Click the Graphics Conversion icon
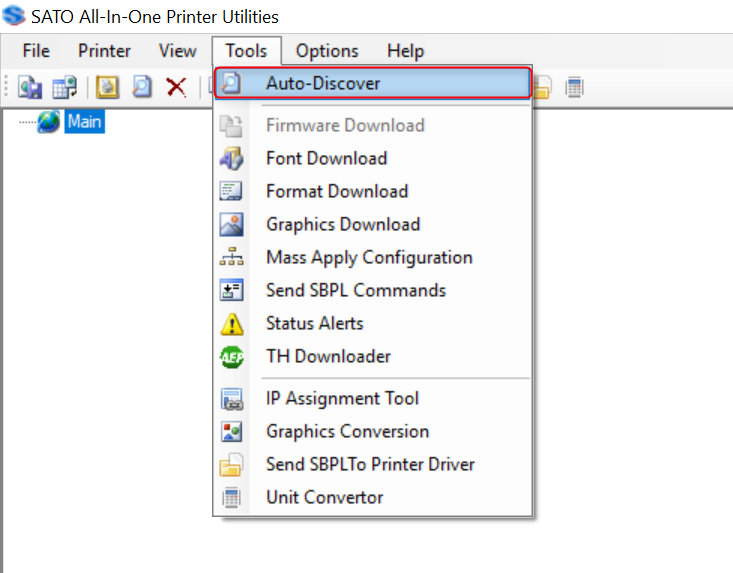This screenshot has height=573, width=733. (231, 431)
